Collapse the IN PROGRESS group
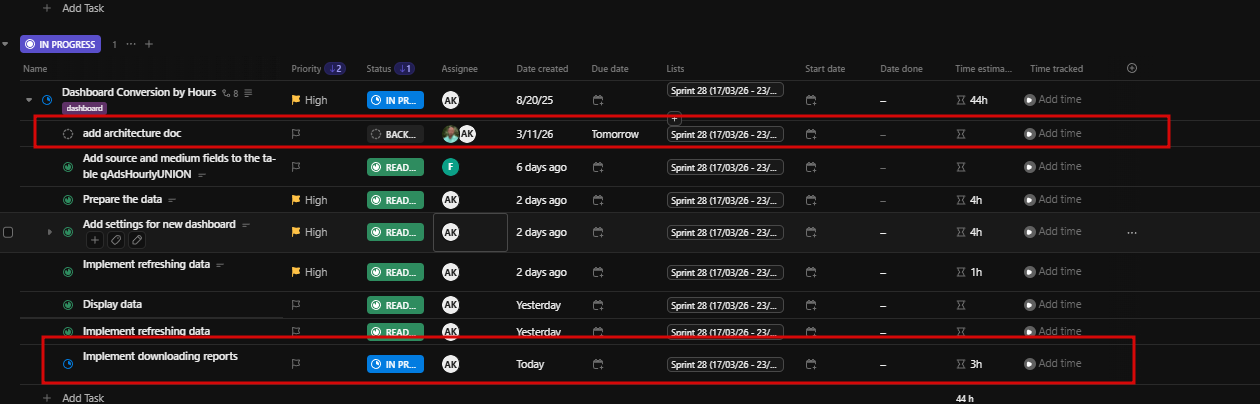The height and width of the screenshot is (404, 1260). click(6, 44)
